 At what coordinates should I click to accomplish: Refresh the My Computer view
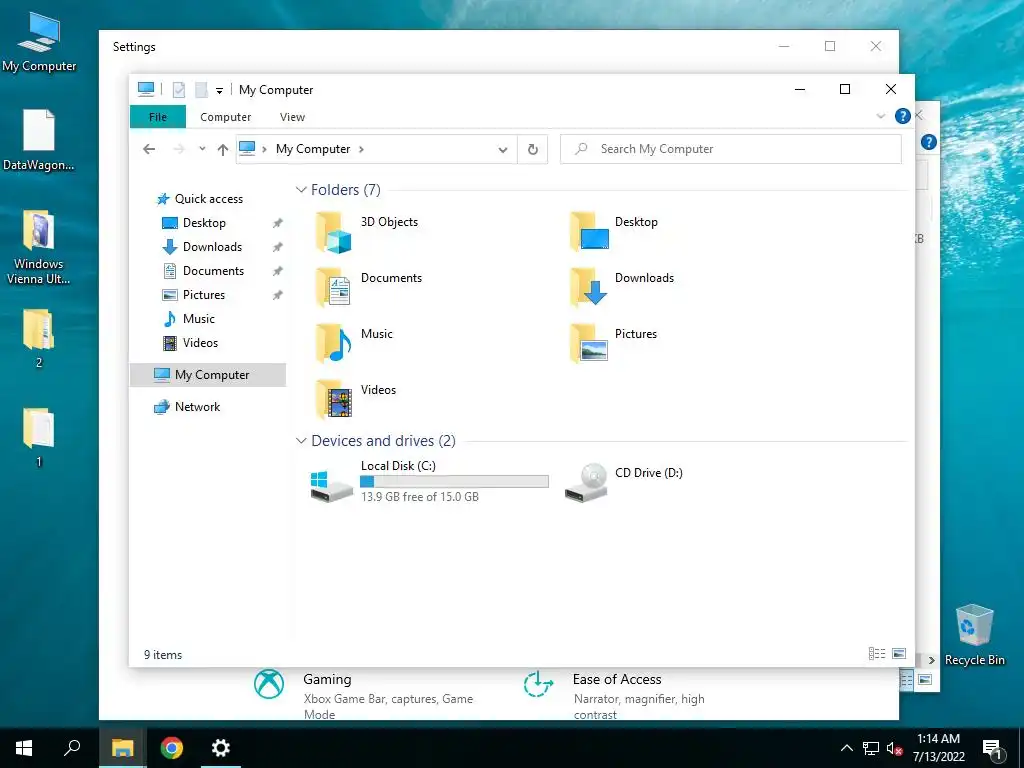[533, 150]
